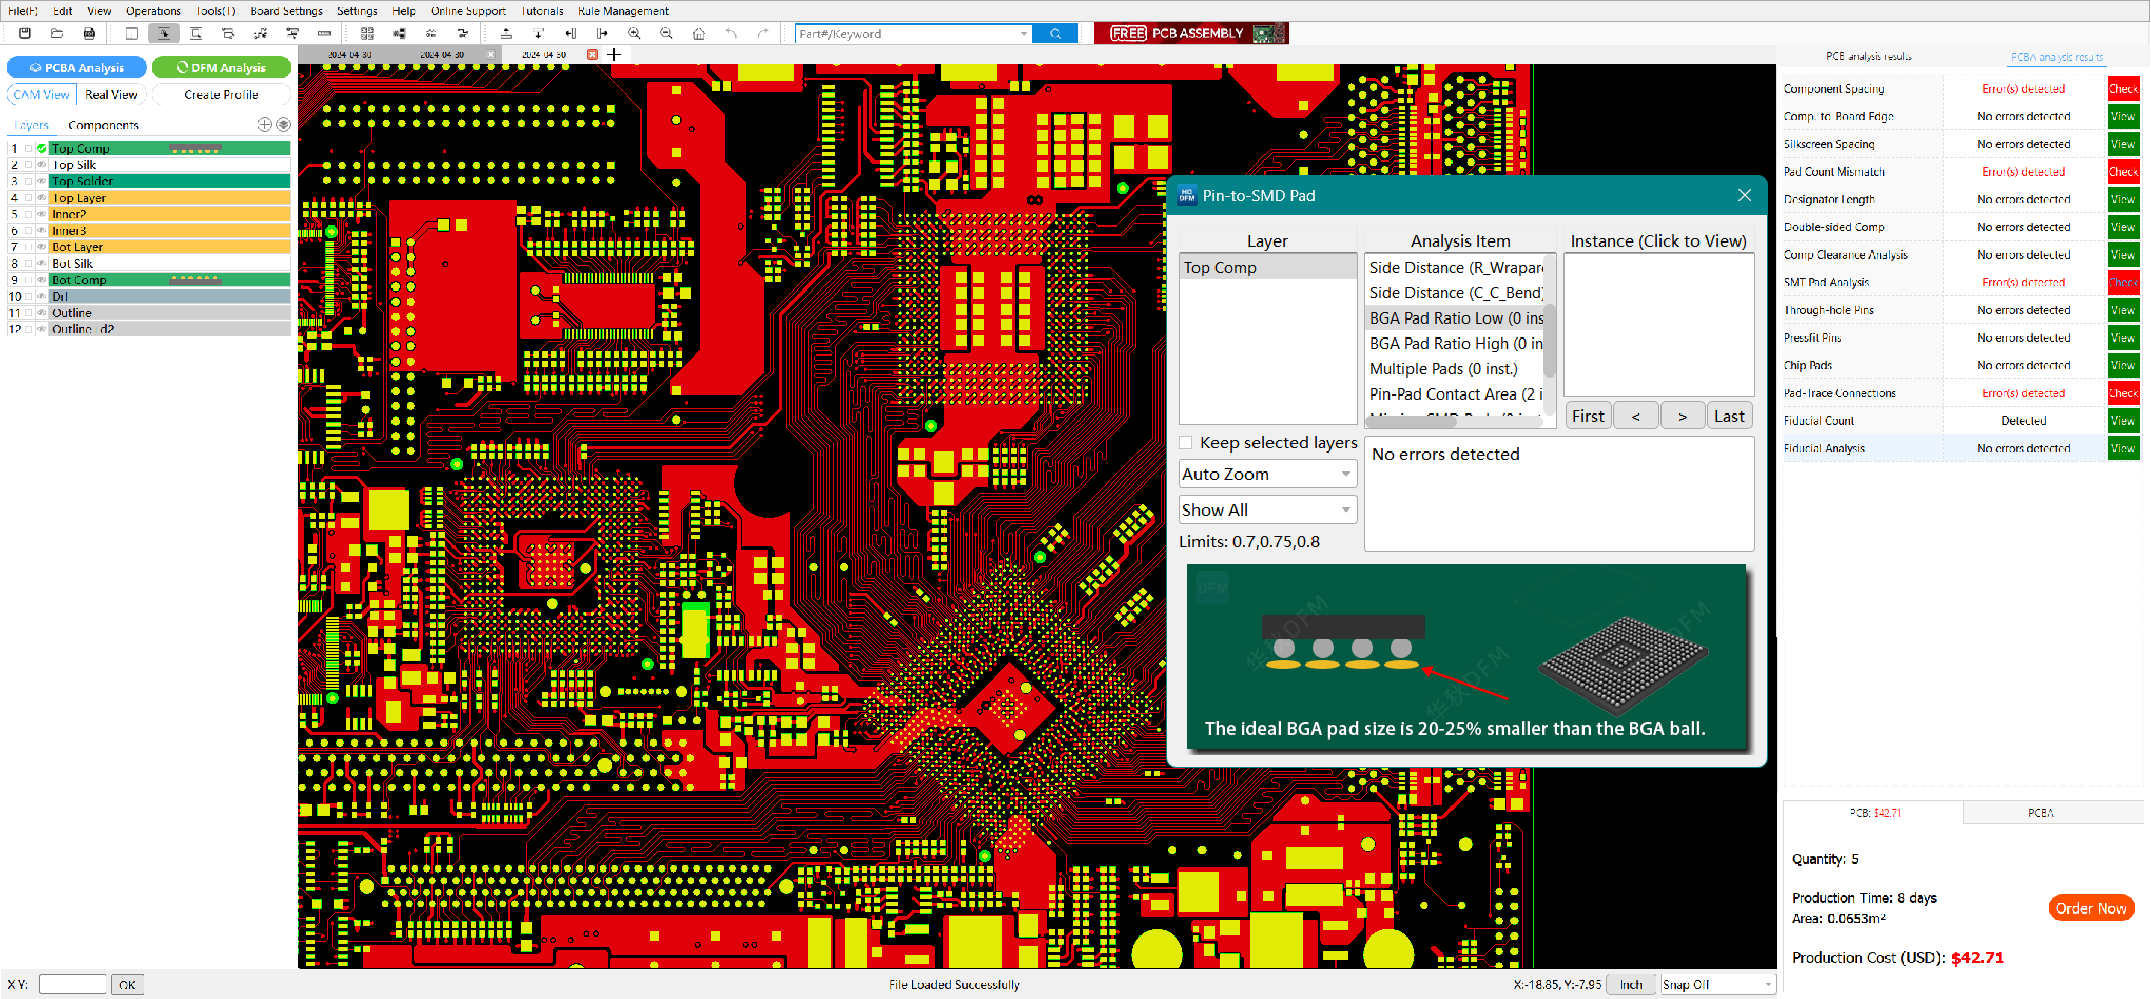This screenshot has height=999, width=2151.
Task: Enable the Keep selected layers checkbox
Action: click(1186, 443)
